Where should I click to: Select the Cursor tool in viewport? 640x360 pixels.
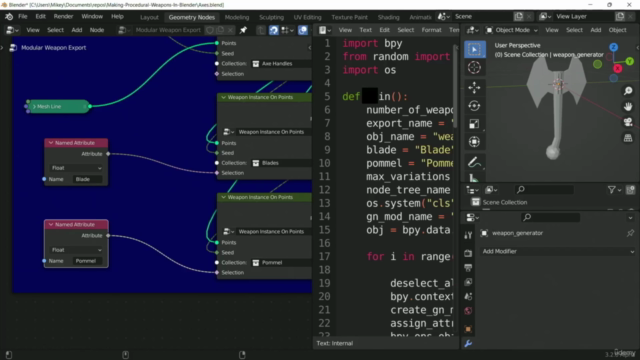coord(474,68)
